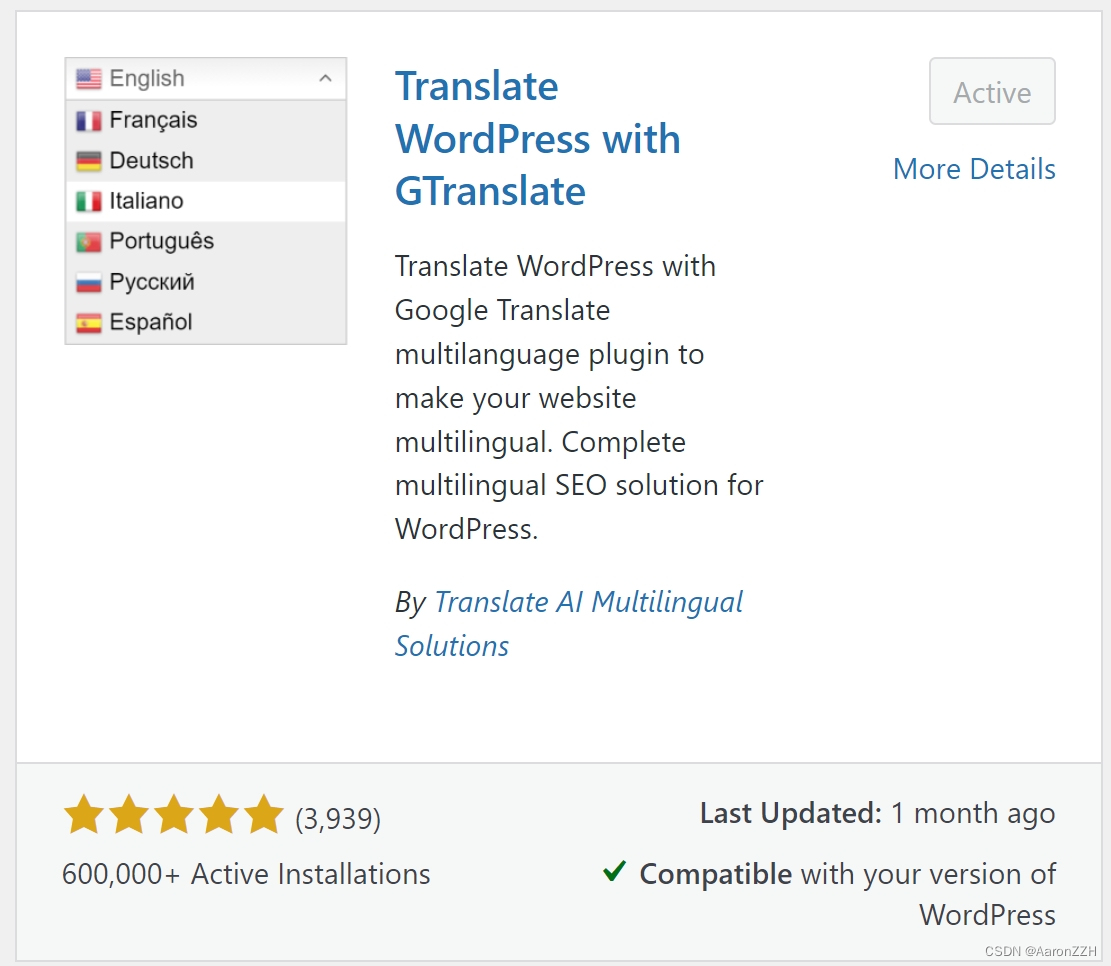
Task: Open the Translate WordPress with GTranslate title
Action: (x=538, y=139)
